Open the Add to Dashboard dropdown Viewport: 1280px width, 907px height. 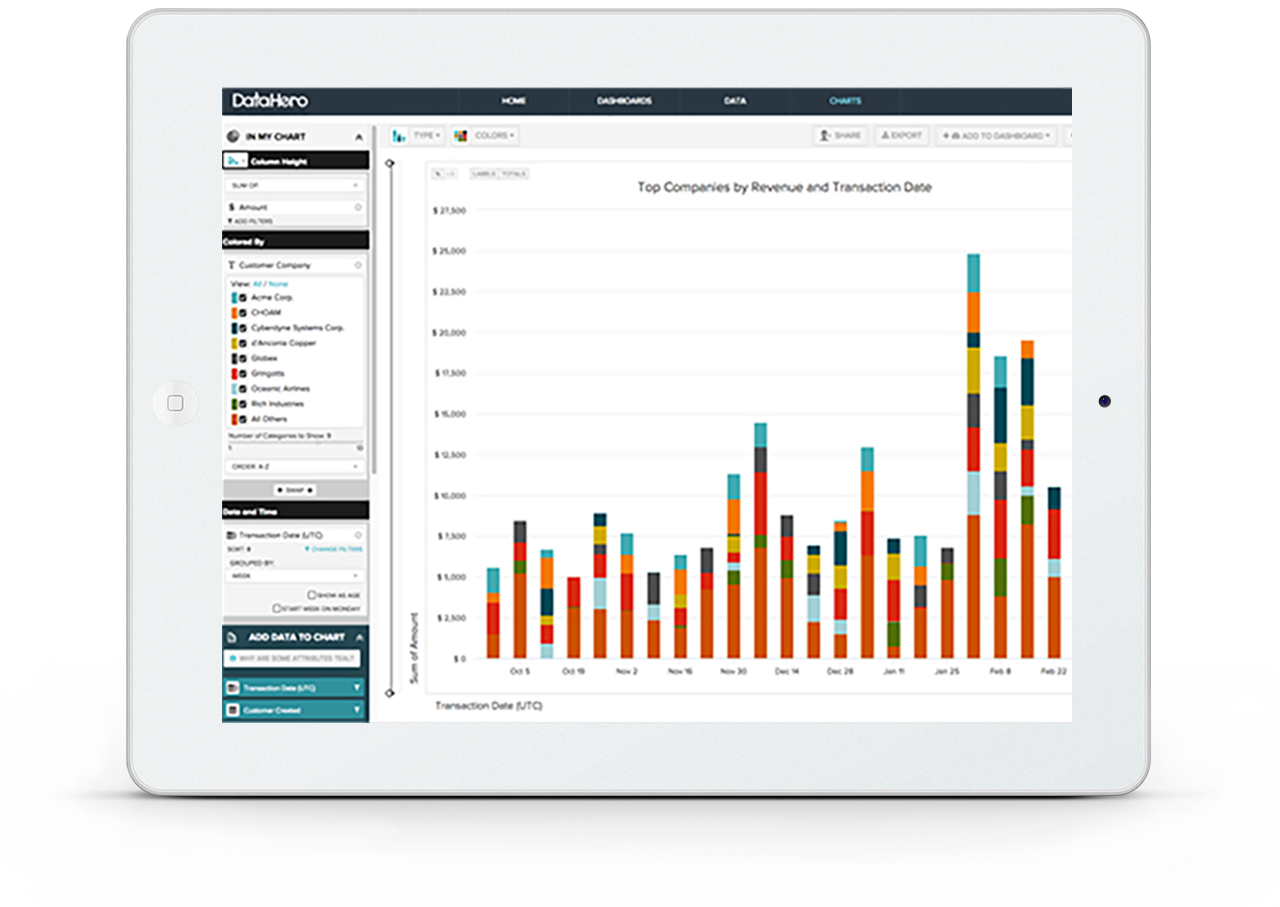click(997, 135)
